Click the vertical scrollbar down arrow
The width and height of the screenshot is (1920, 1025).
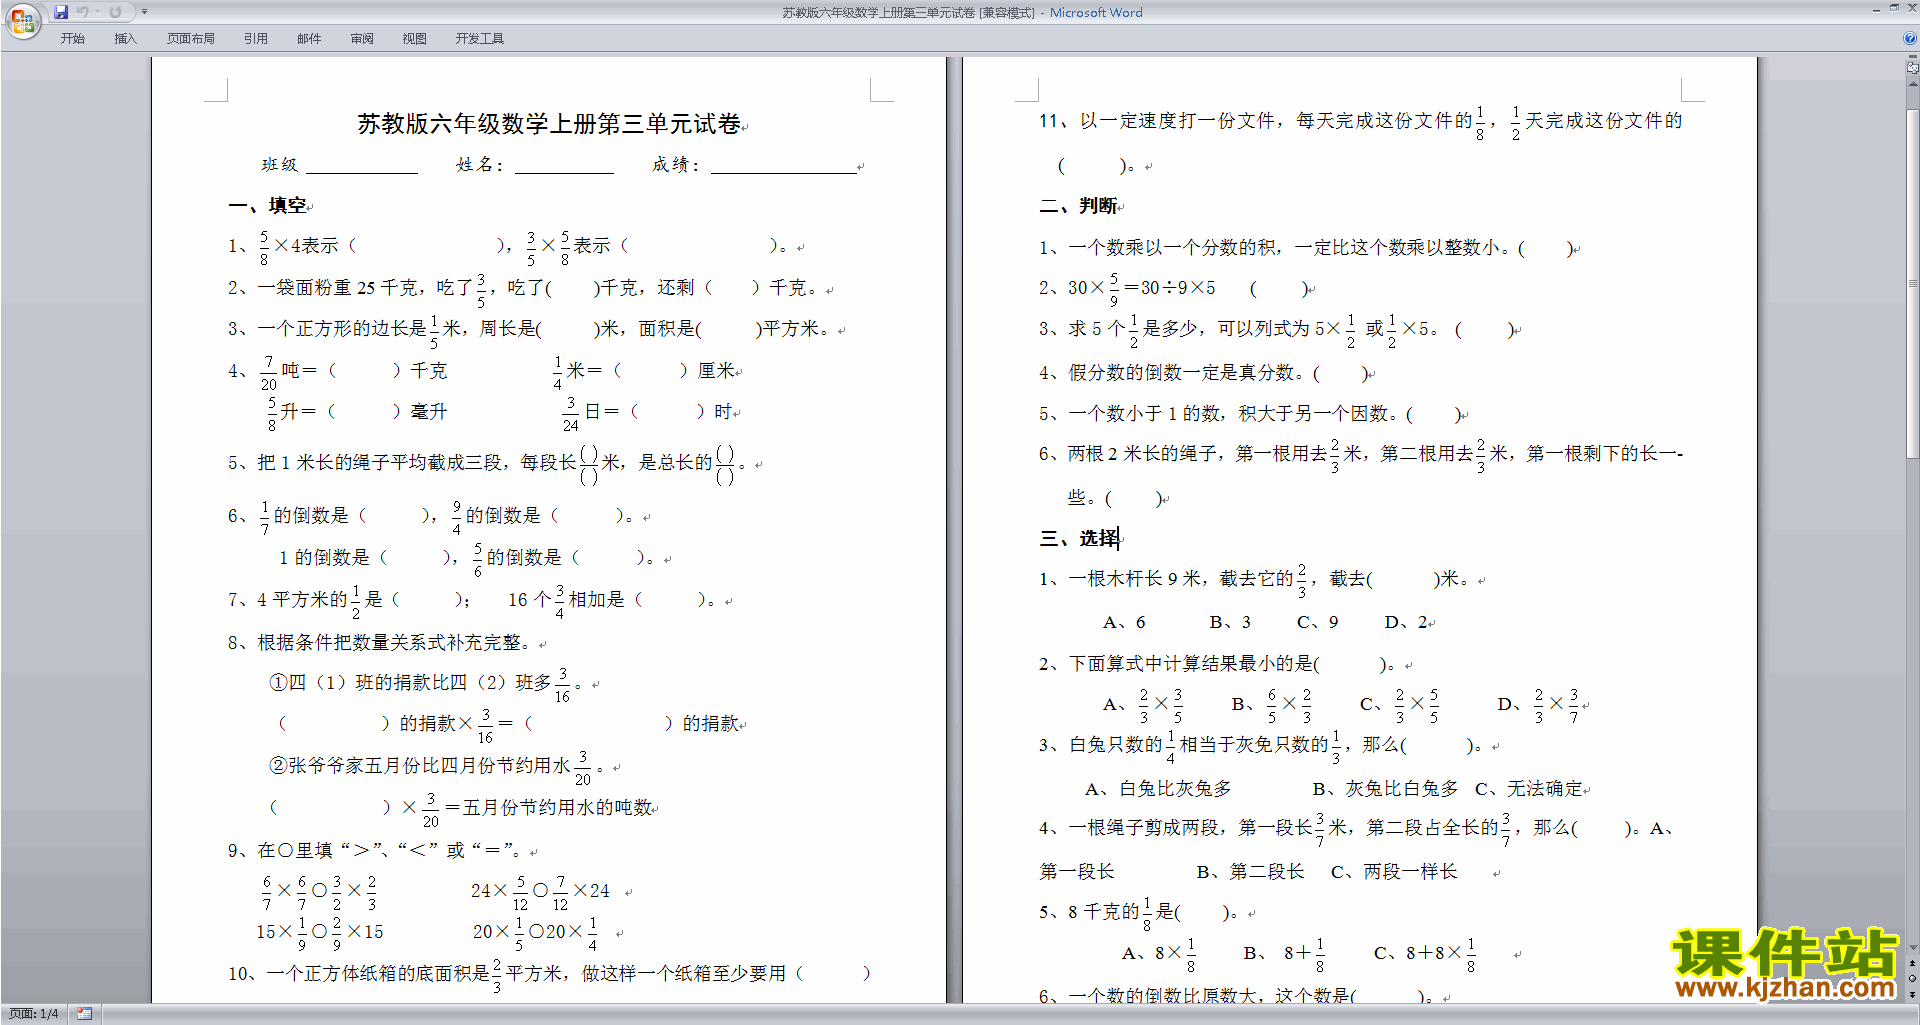1913,947
